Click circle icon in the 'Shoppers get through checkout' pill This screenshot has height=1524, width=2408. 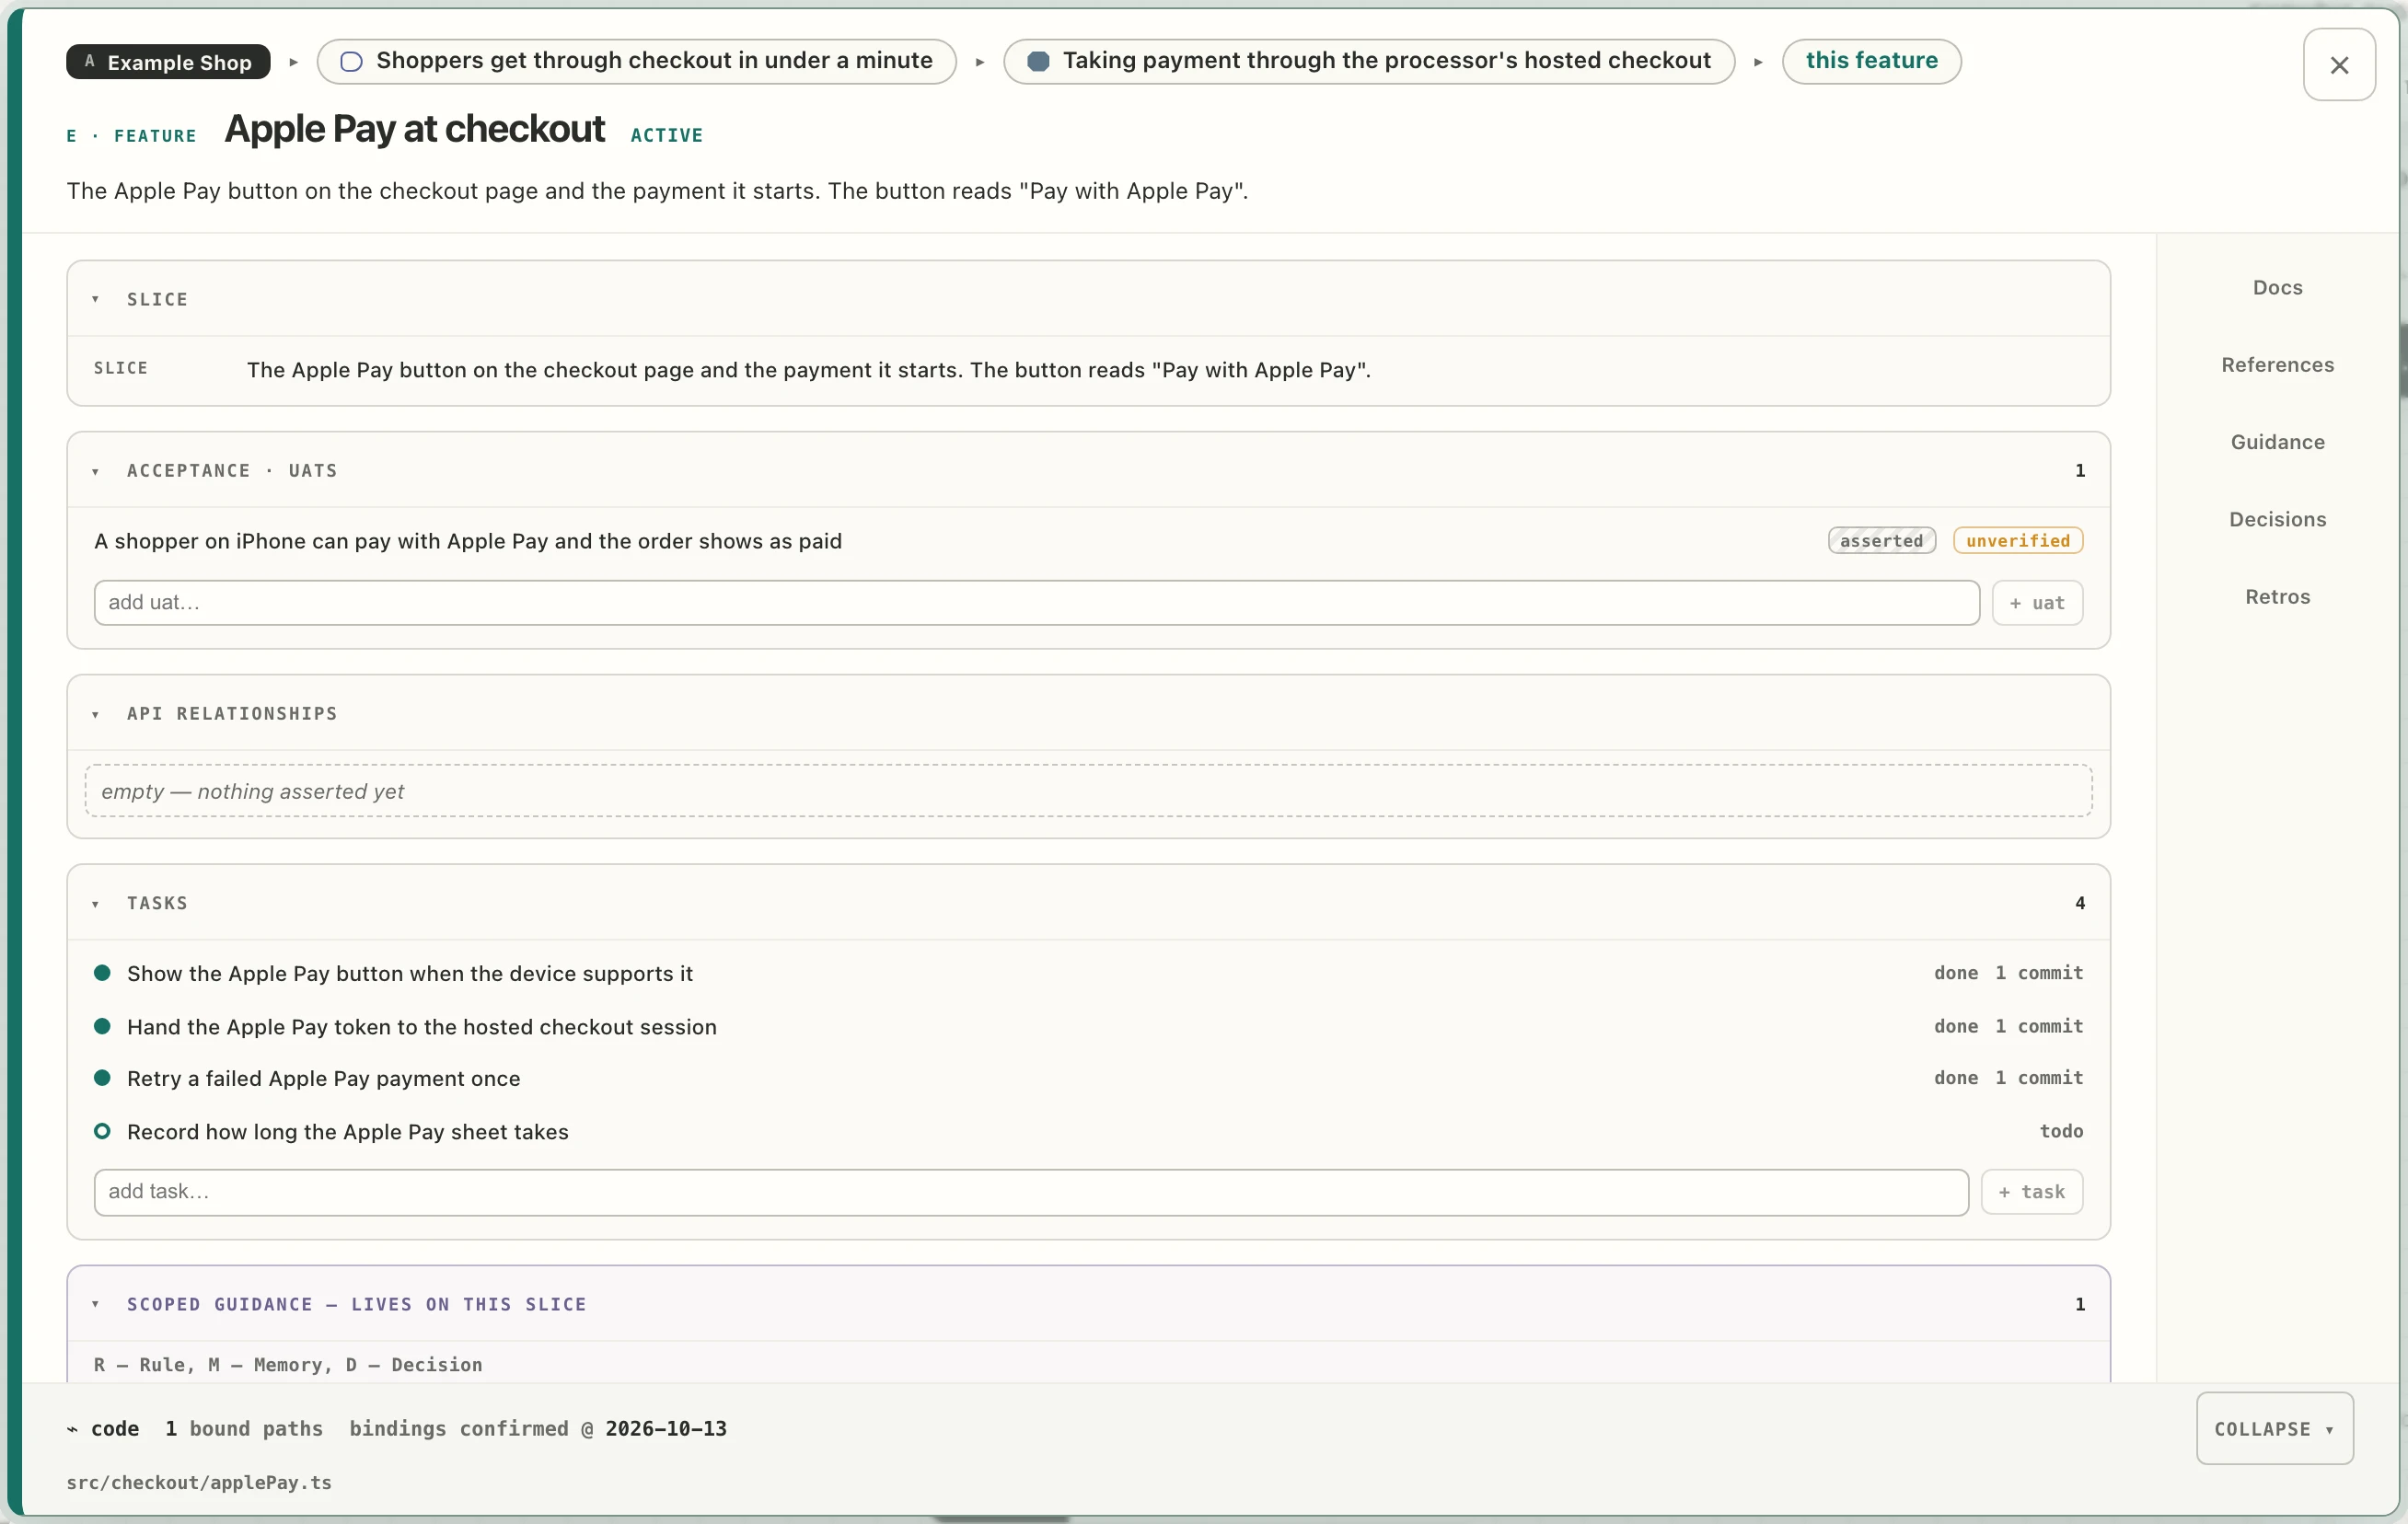click(x=351, y=62)
